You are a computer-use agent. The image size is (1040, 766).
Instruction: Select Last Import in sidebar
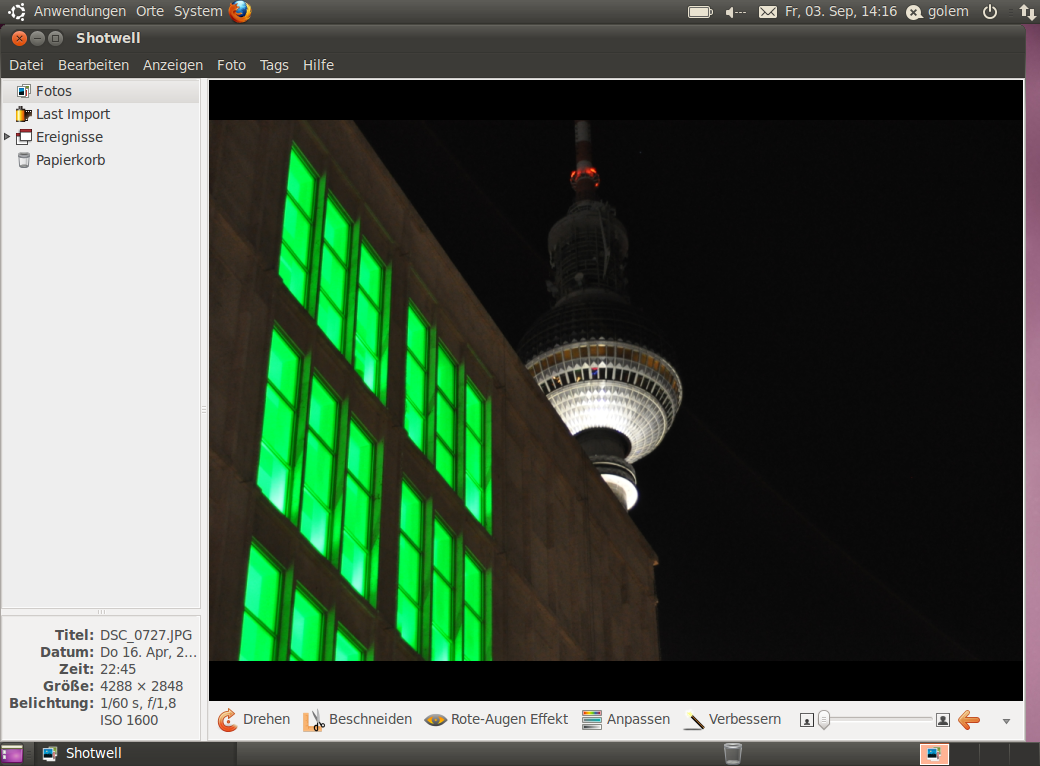pyautogui.click(x=72, y=114)
